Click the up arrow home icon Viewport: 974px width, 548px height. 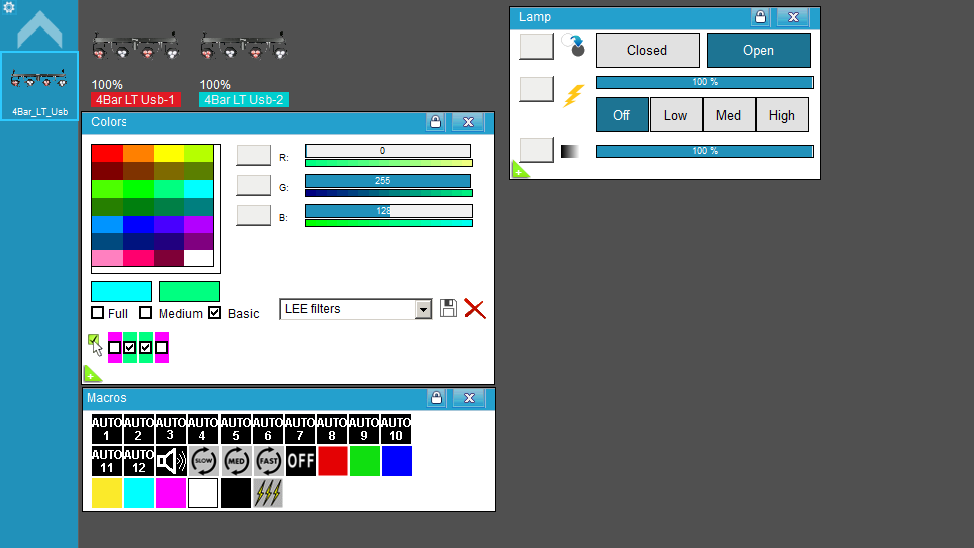tap(40, 30)
